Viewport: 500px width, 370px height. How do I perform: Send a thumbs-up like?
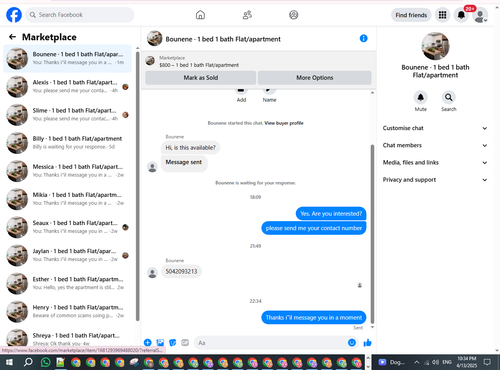pyautogui.click(x=367, y=342)
